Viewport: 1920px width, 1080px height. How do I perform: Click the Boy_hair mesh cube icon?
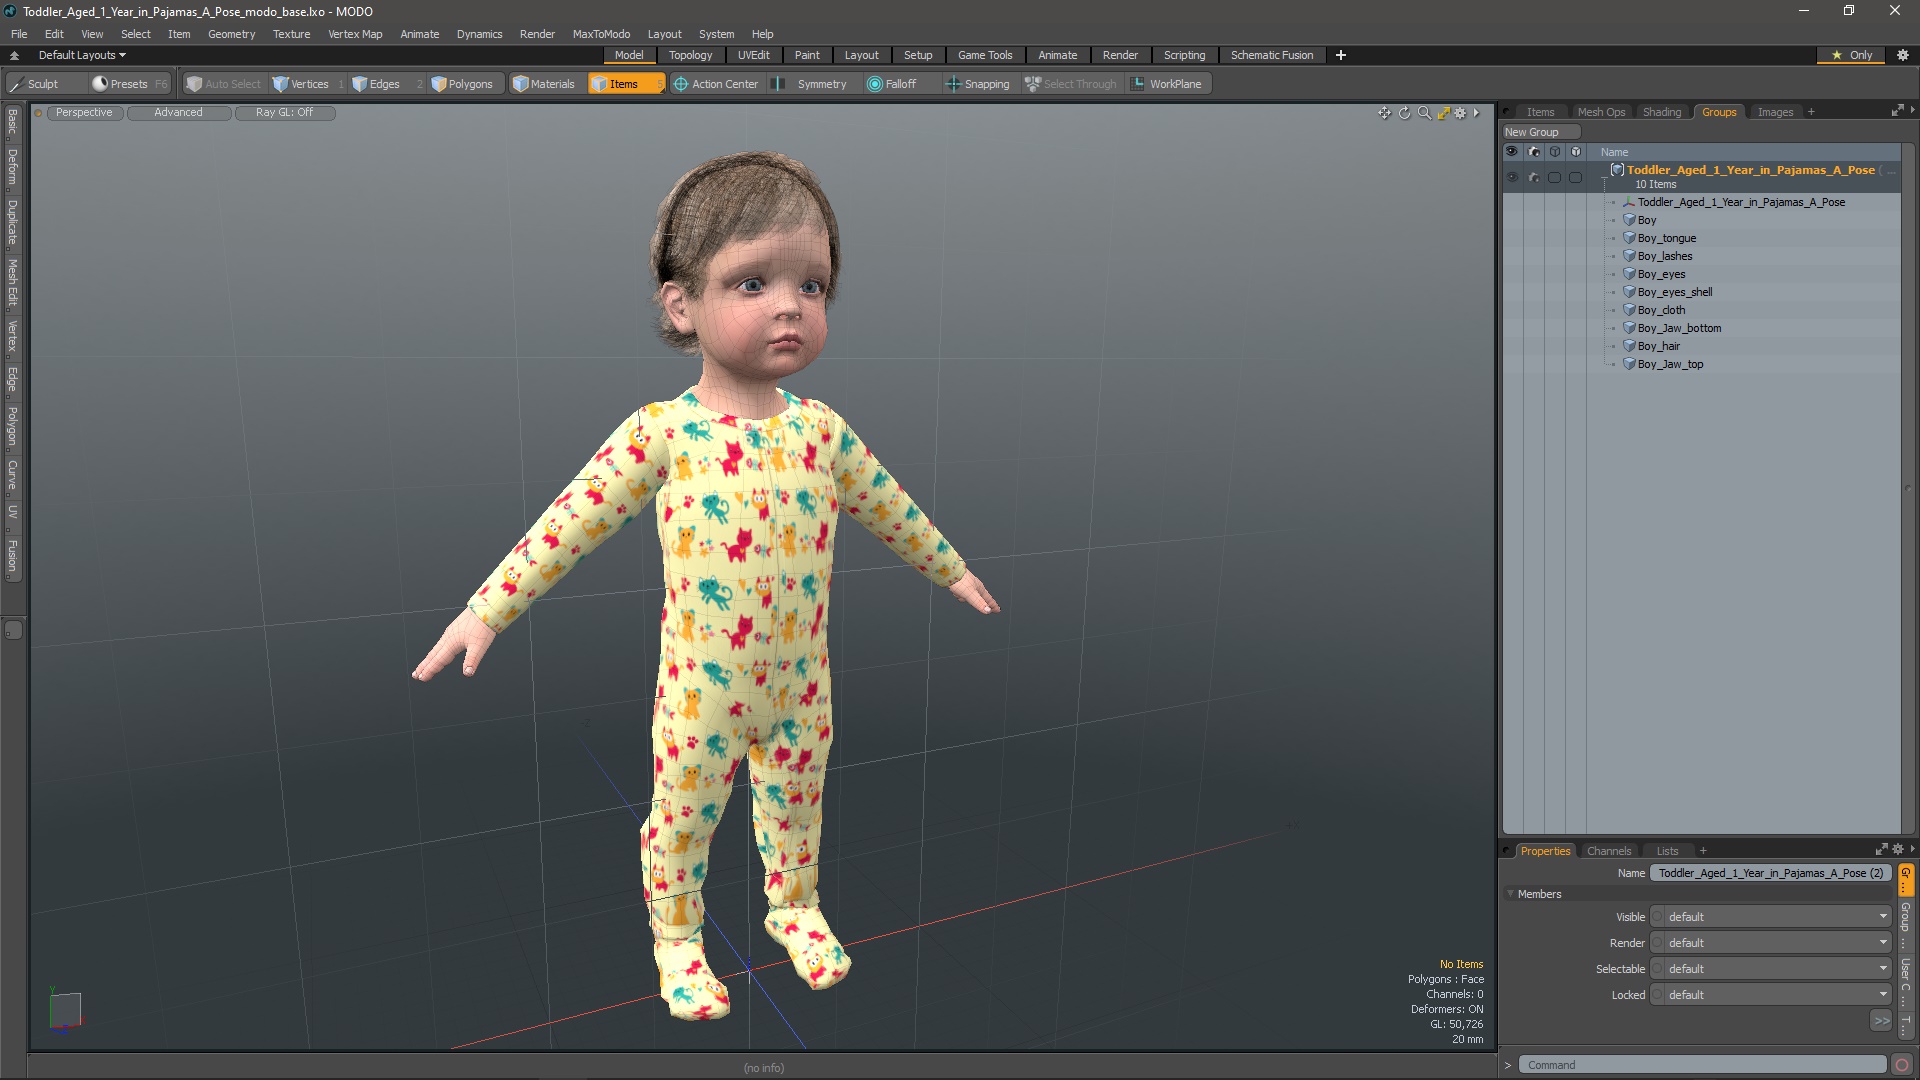click(1629, 346)
